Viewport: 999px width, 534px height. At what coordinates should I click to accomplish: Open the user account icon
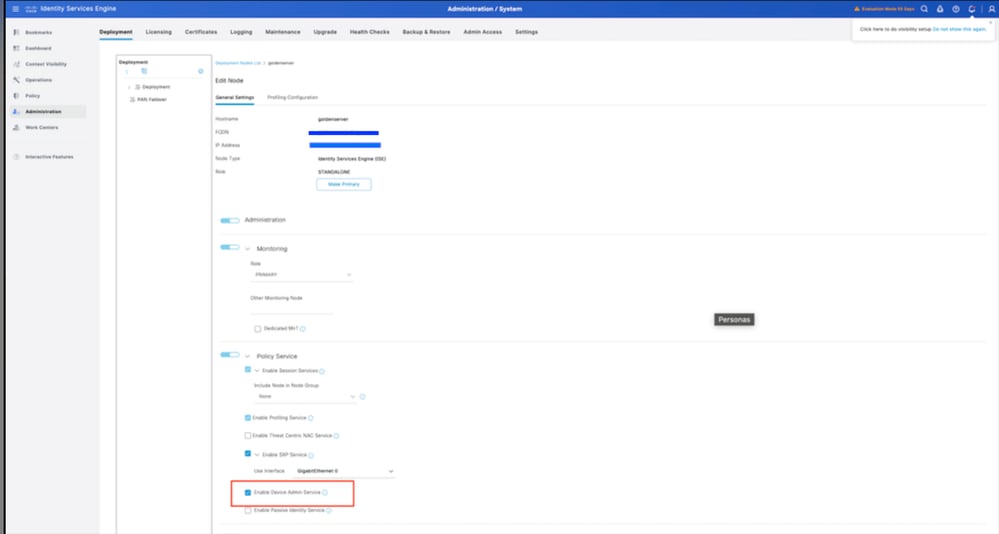[991, 9]
